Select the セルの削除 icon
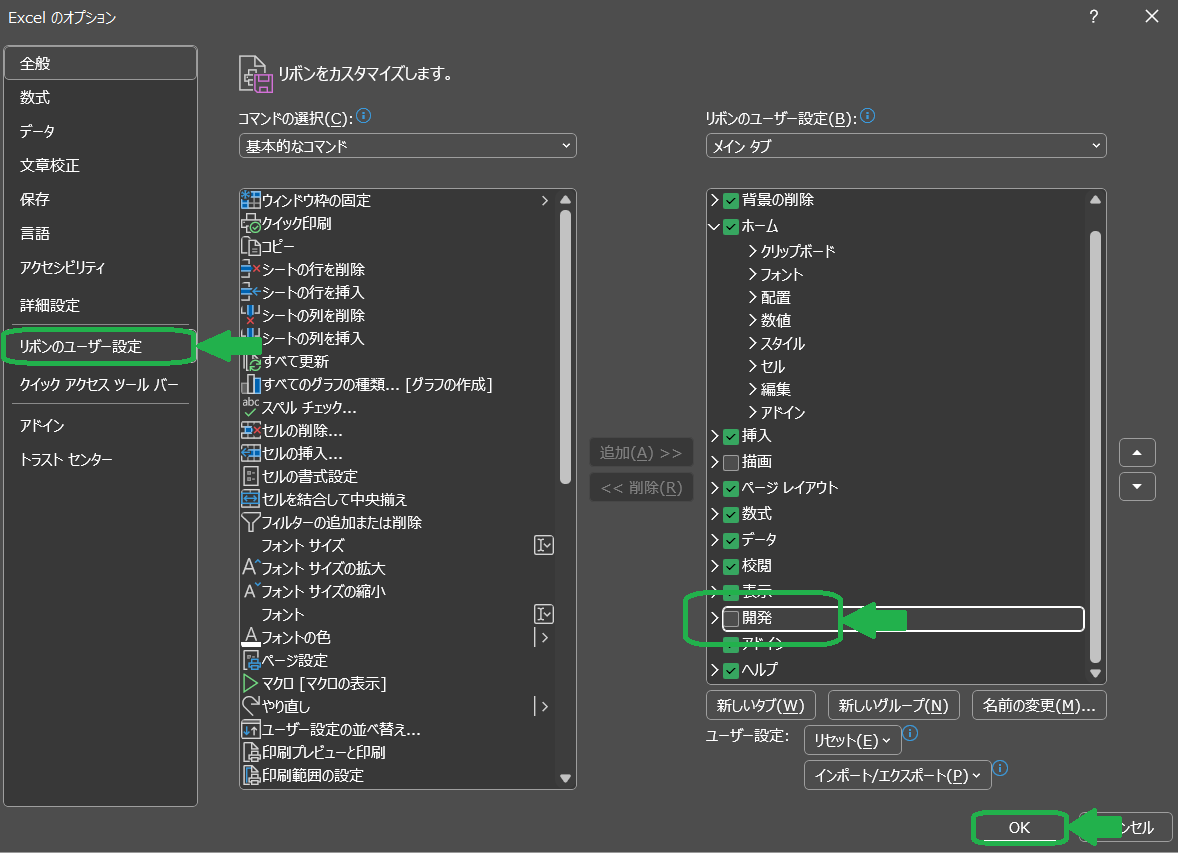Viewport: 1178px width, 853px height. click(250, 431)
